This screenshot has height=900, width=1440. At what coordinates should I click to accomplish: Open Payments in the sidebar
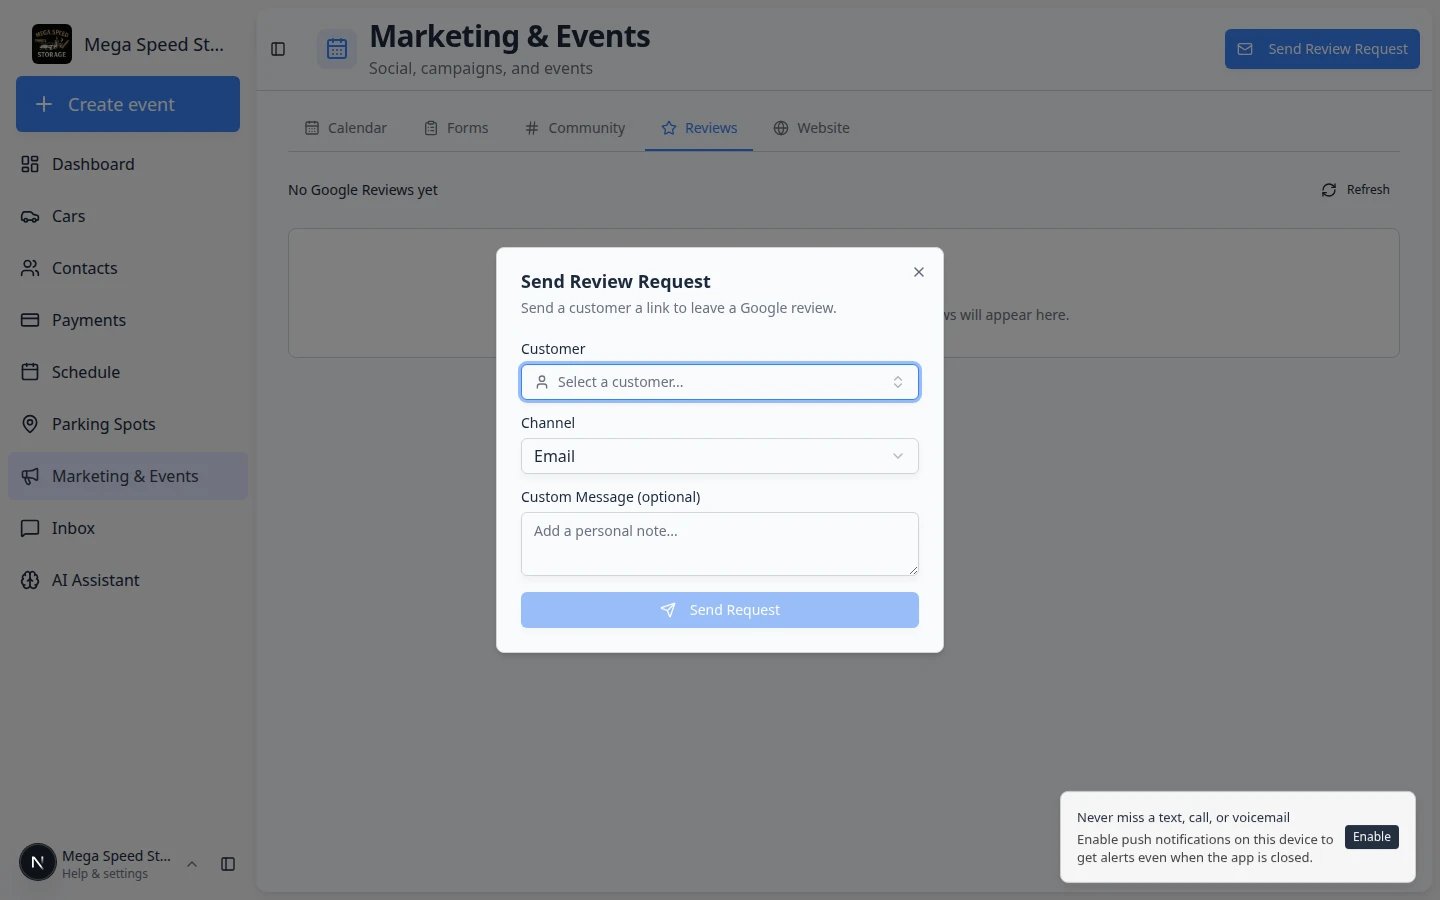[x=128, y=320]
